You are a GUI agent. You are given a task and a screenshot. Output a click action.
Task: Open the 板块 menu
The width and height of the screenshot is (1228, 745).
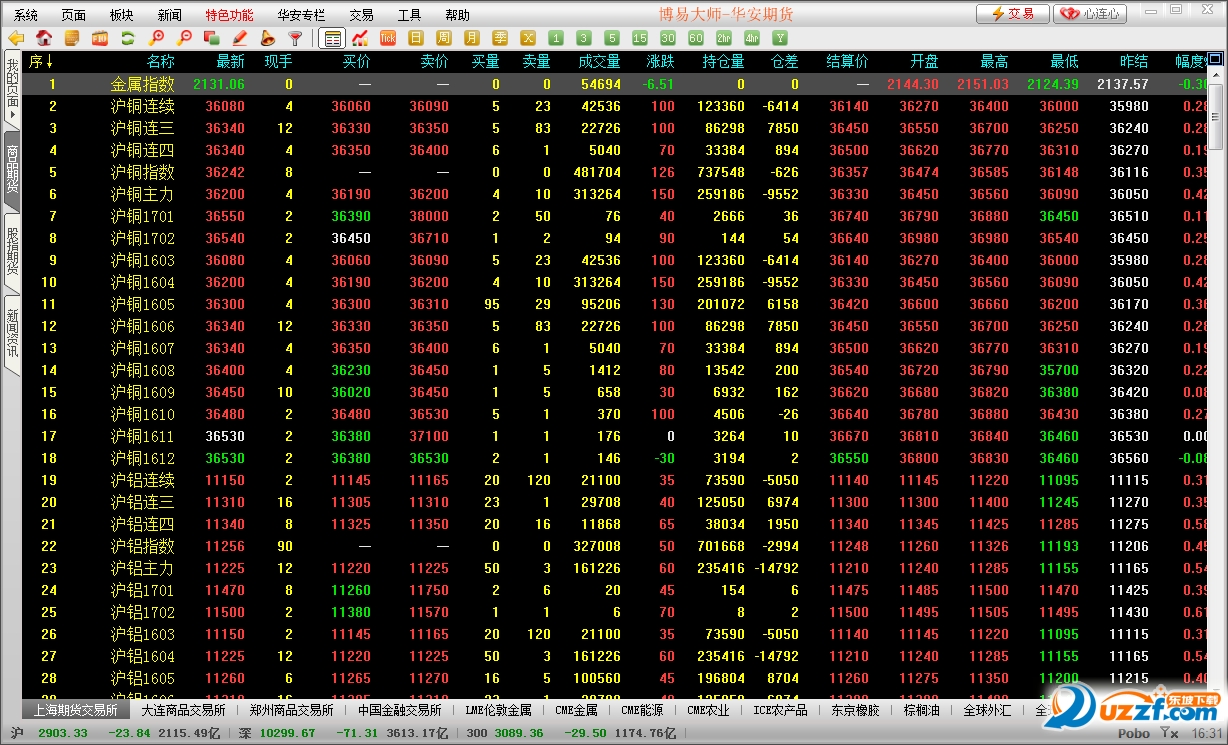(x=122, y=15)
